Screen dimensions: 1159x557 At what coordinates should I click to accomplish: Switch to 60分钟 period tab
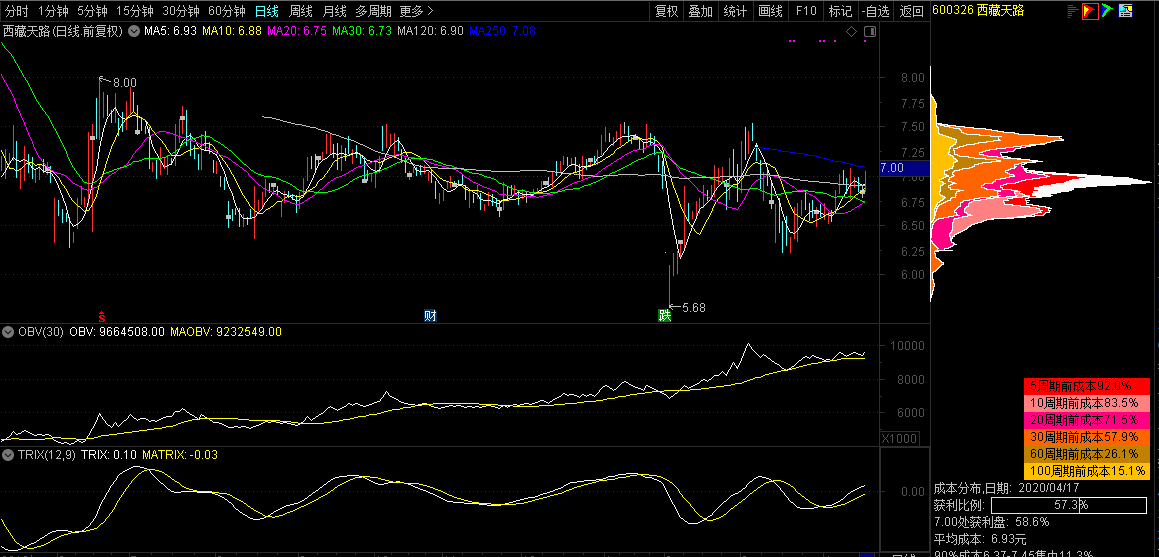click(x=226, y=11)
